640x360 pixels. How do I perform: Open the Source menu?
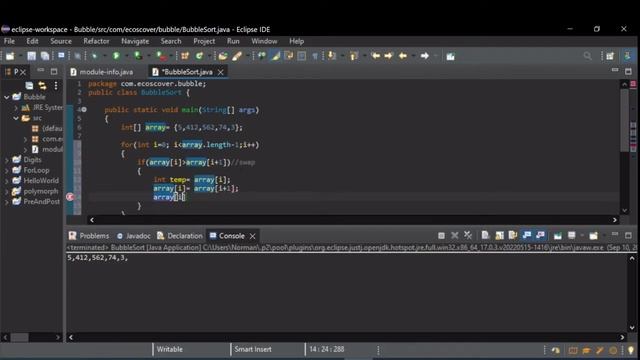[61, 41]
